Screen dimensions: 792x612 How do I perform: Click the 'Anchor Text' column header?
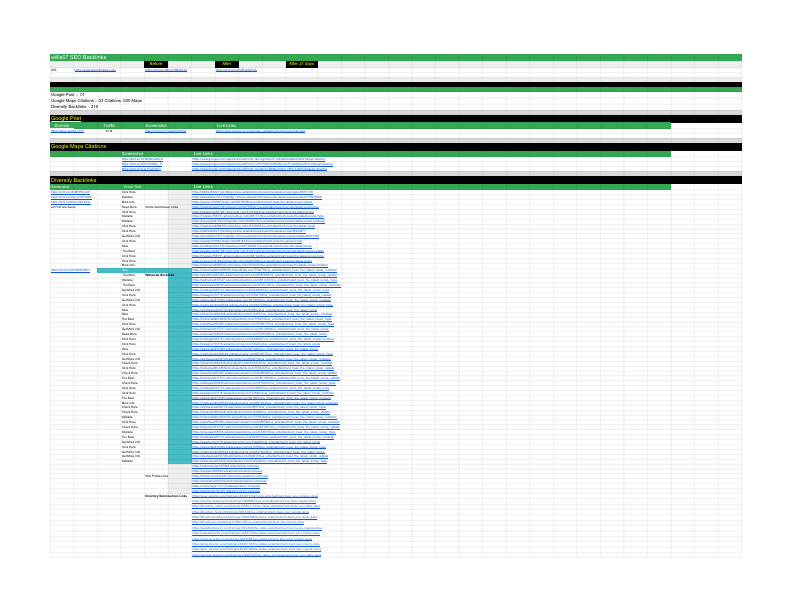(132, 187)
